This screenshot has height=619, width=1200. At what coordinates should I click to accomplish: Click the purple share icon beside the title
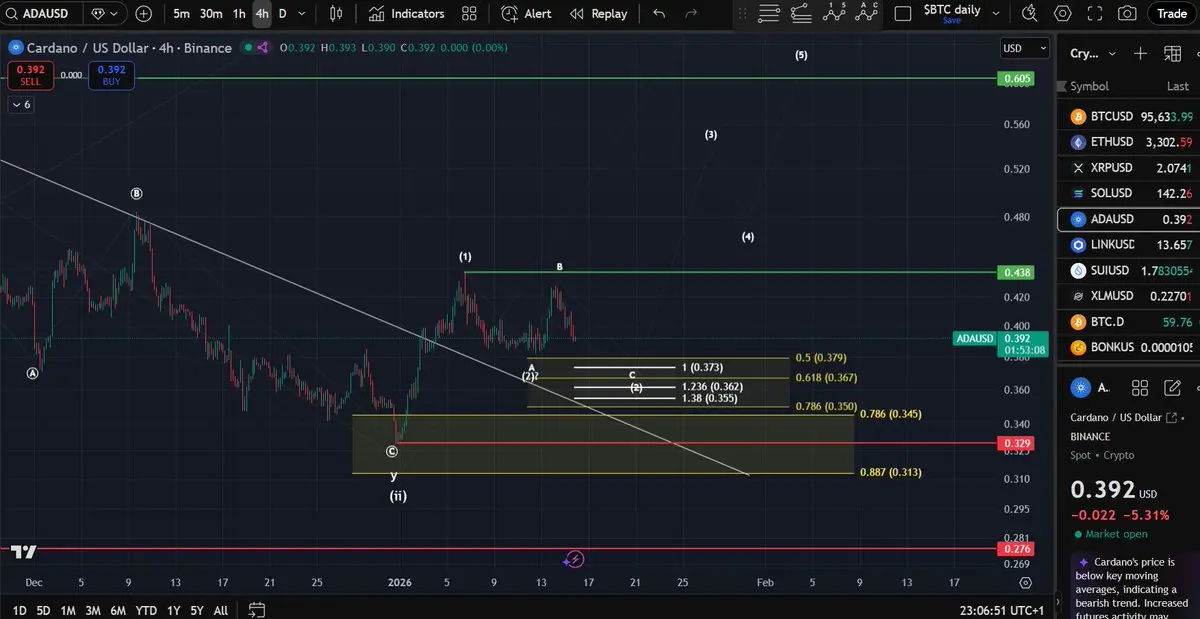coord(263,48)
